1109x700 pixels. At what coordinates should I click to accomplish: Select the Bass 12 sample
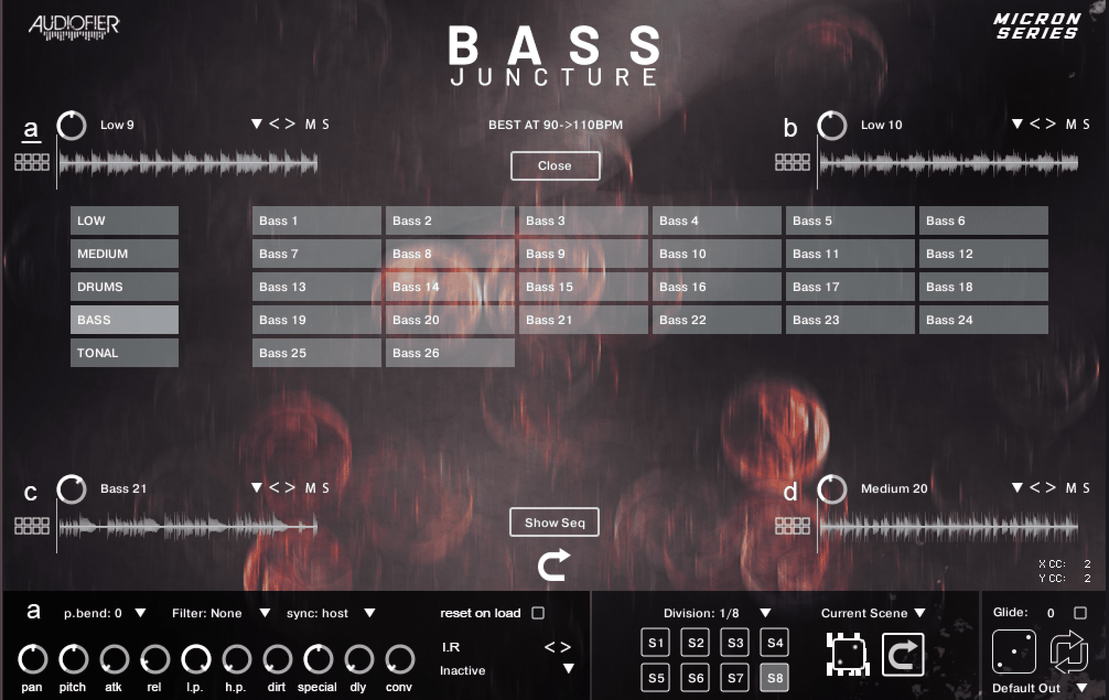[982, 253]
